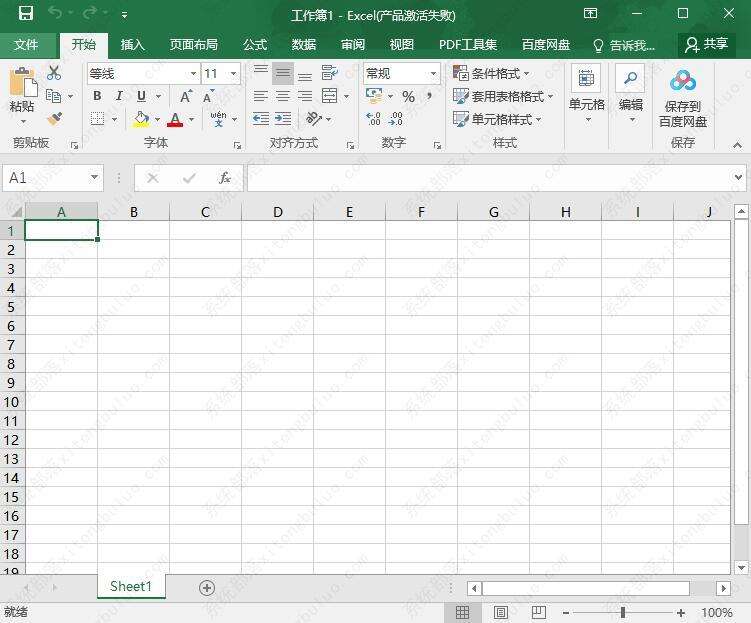Viewport: 751px width, 623px height.
Task: Add a new sheet with plus button
Action: [207, 588]
